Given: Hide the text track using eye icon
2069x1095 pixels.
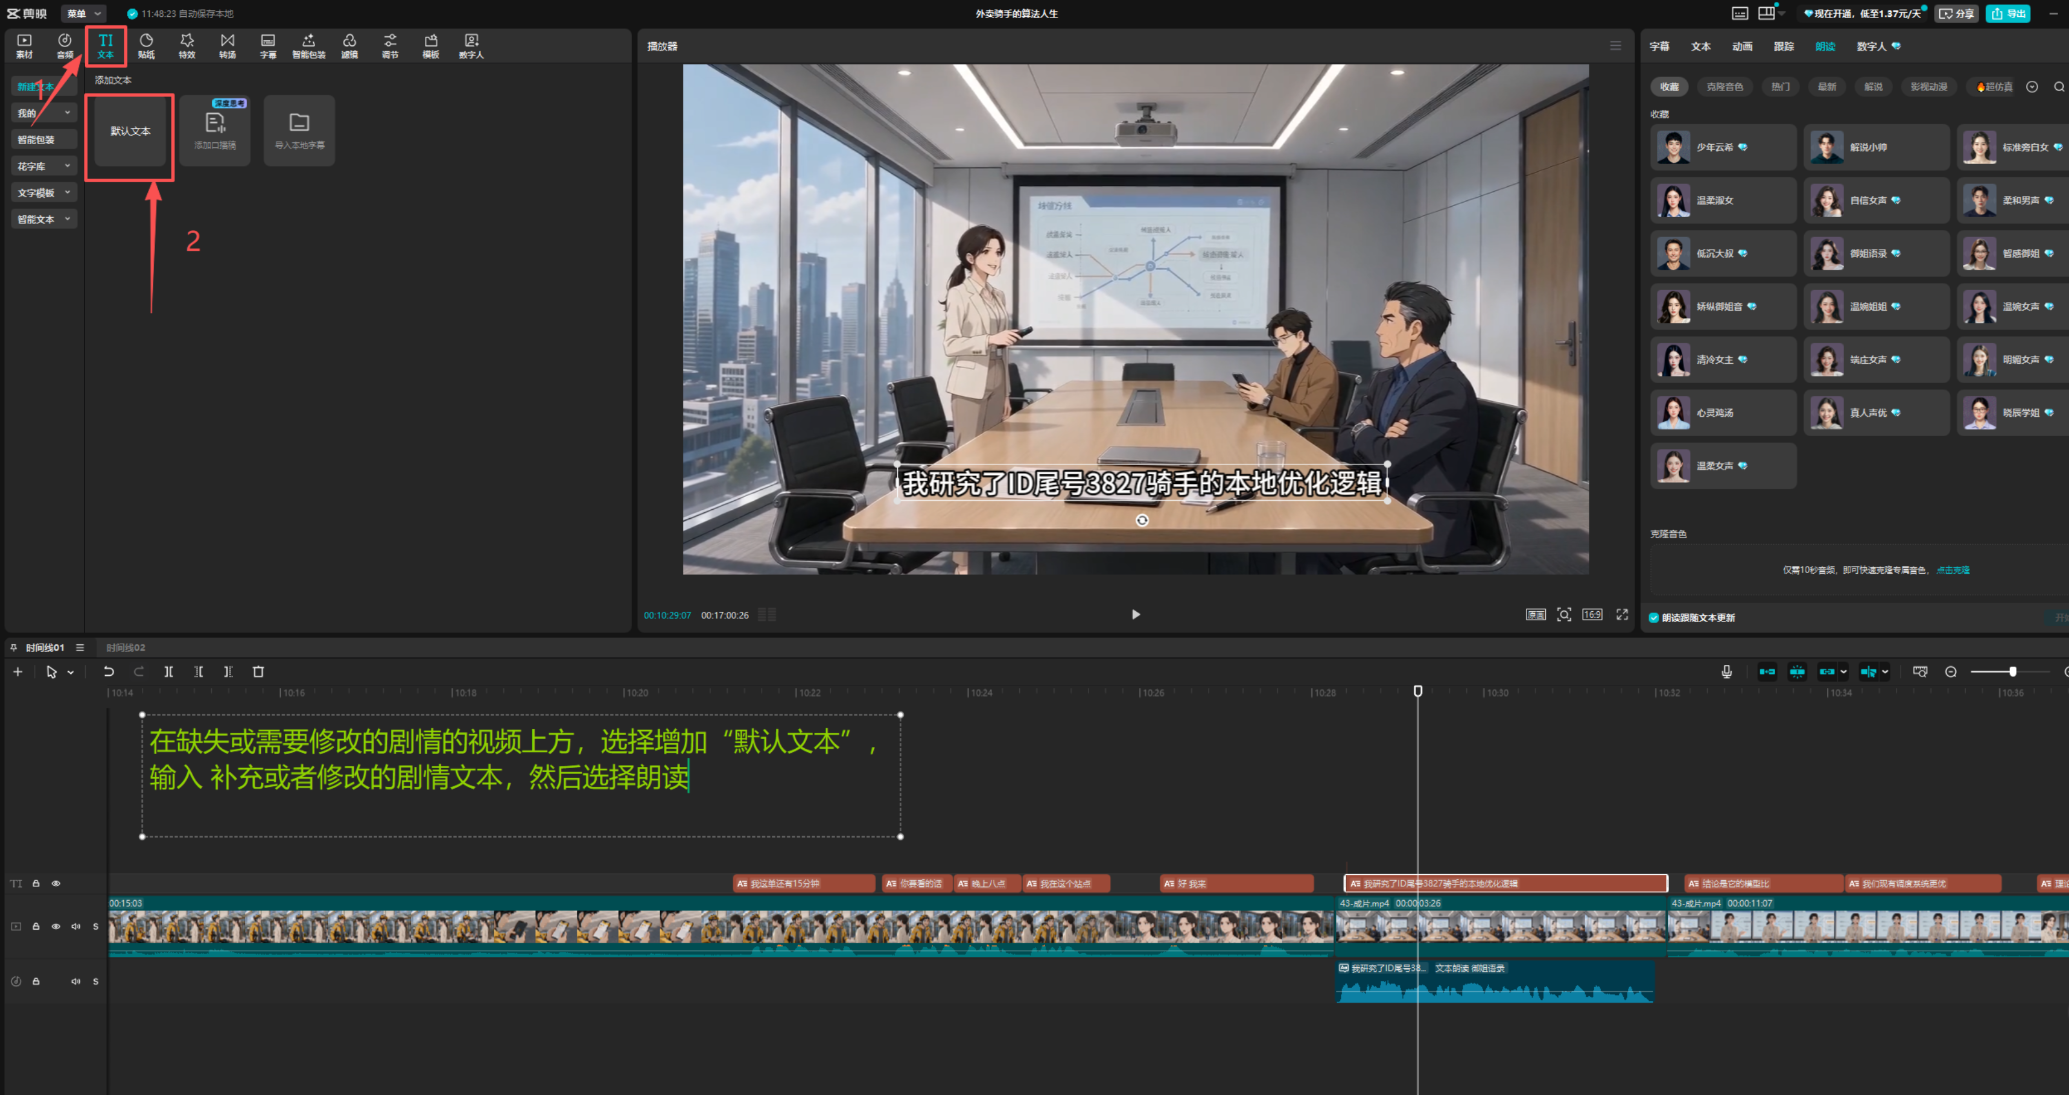Looking at the screenshot, I should tap(56, 884).
